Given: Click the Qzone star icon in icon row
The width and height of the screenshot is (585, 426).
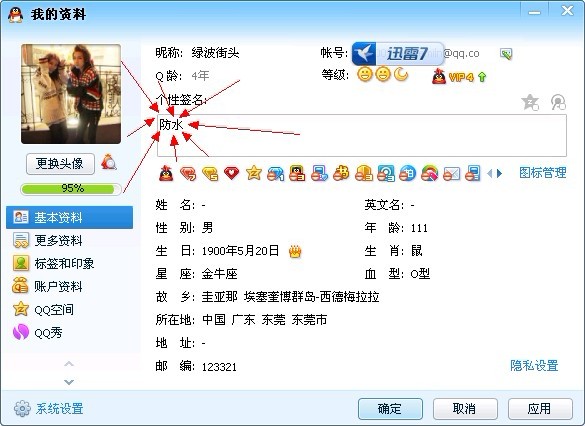Looking at the screenshot, I should [x=254, y=173].
